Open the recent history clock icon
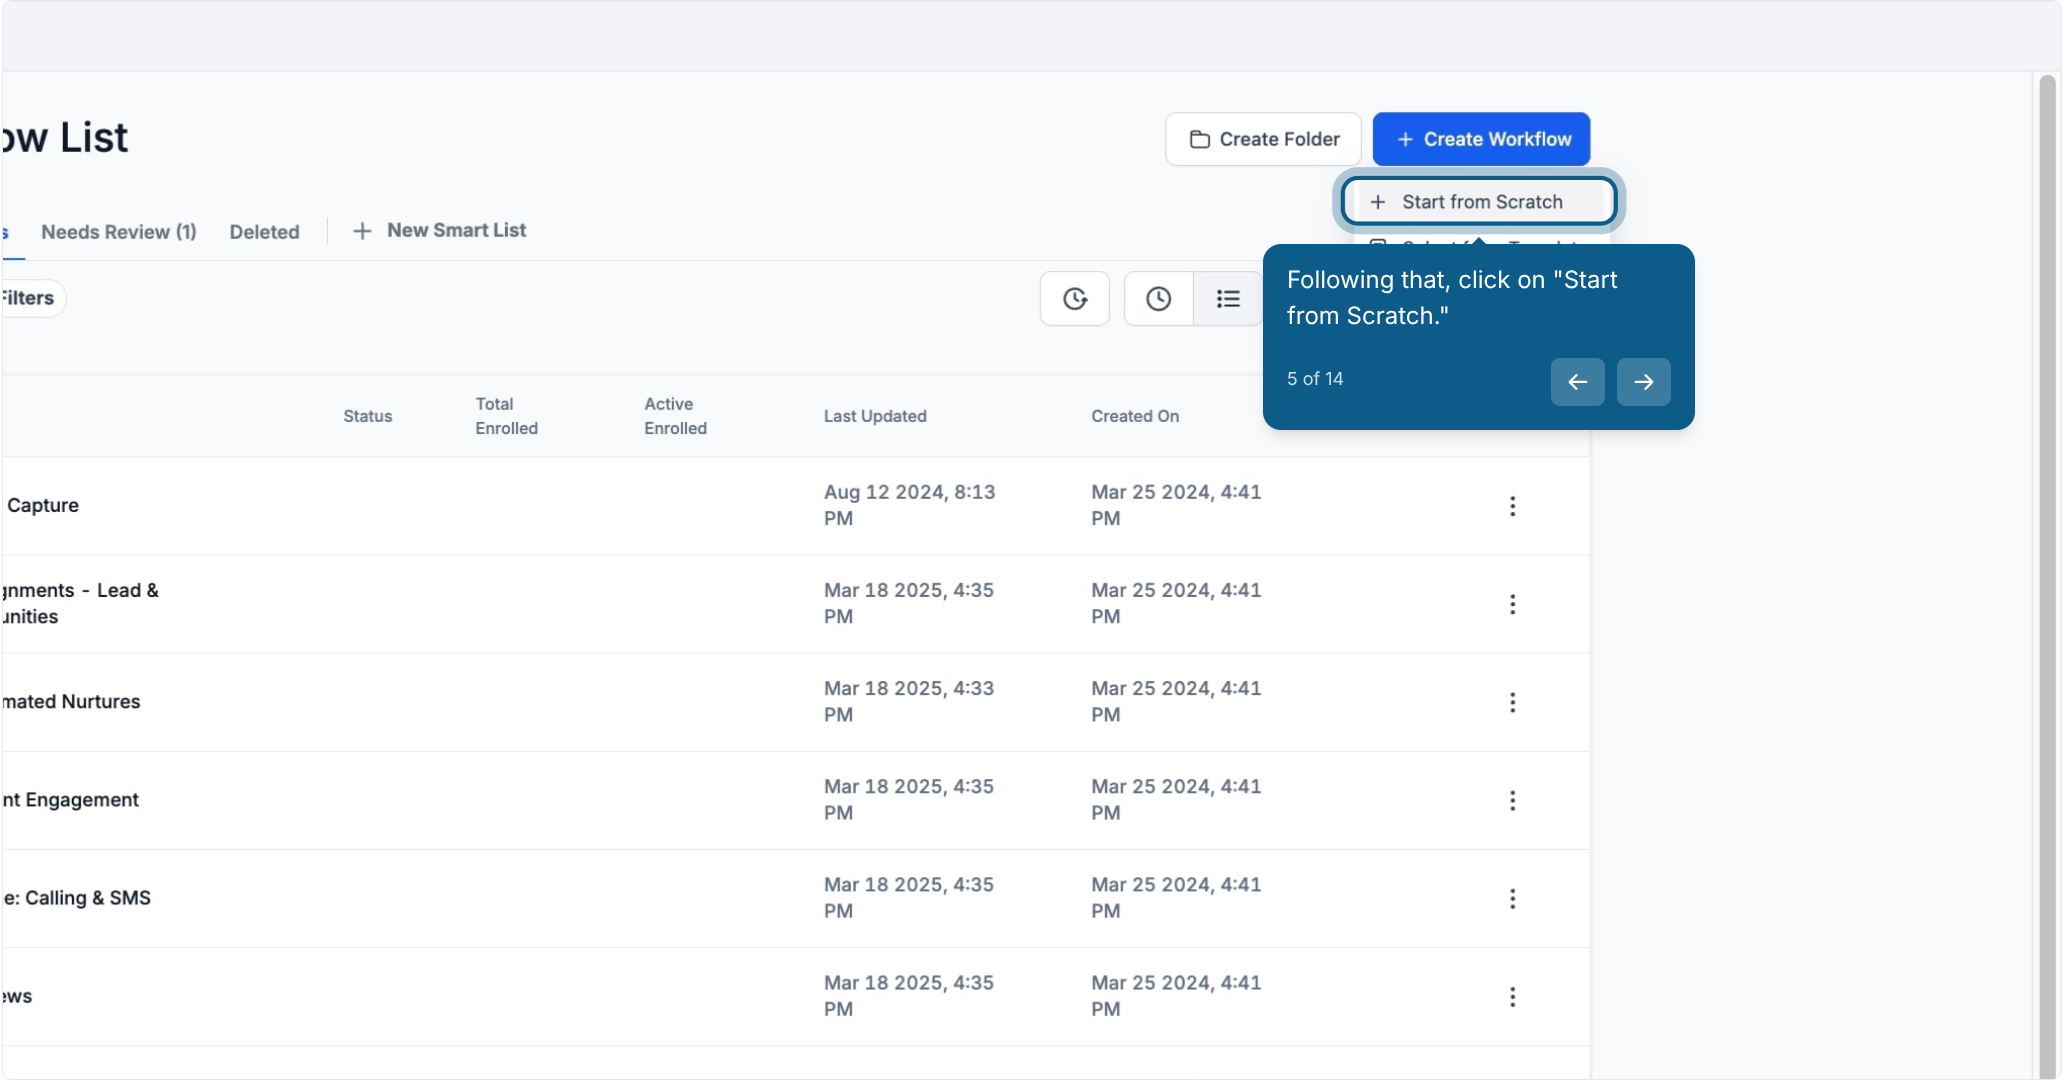2064x1080 pixels. click(x=1075, y=298)
